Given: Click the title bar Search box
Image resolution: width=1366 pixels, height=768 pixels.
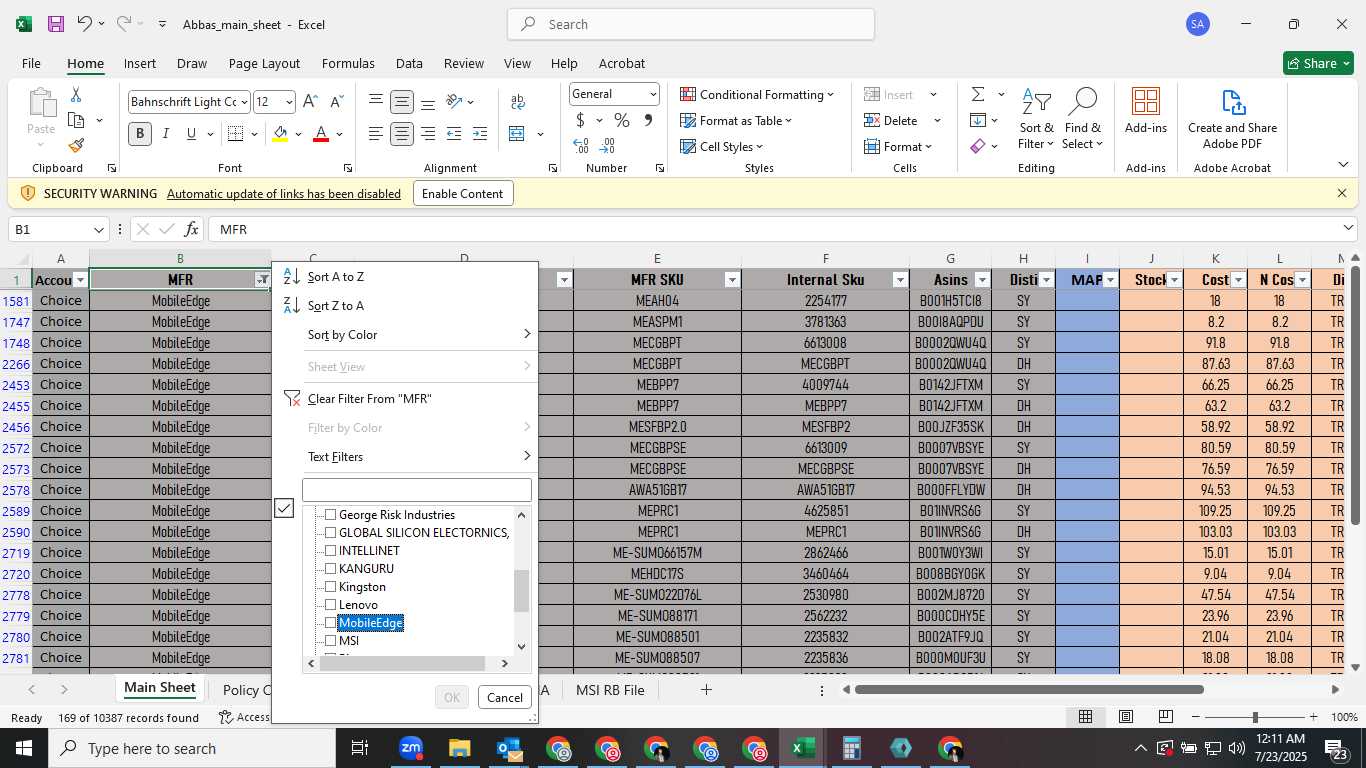Looking at the screenshot, I should pyautogui.click(x=691, y=24).
